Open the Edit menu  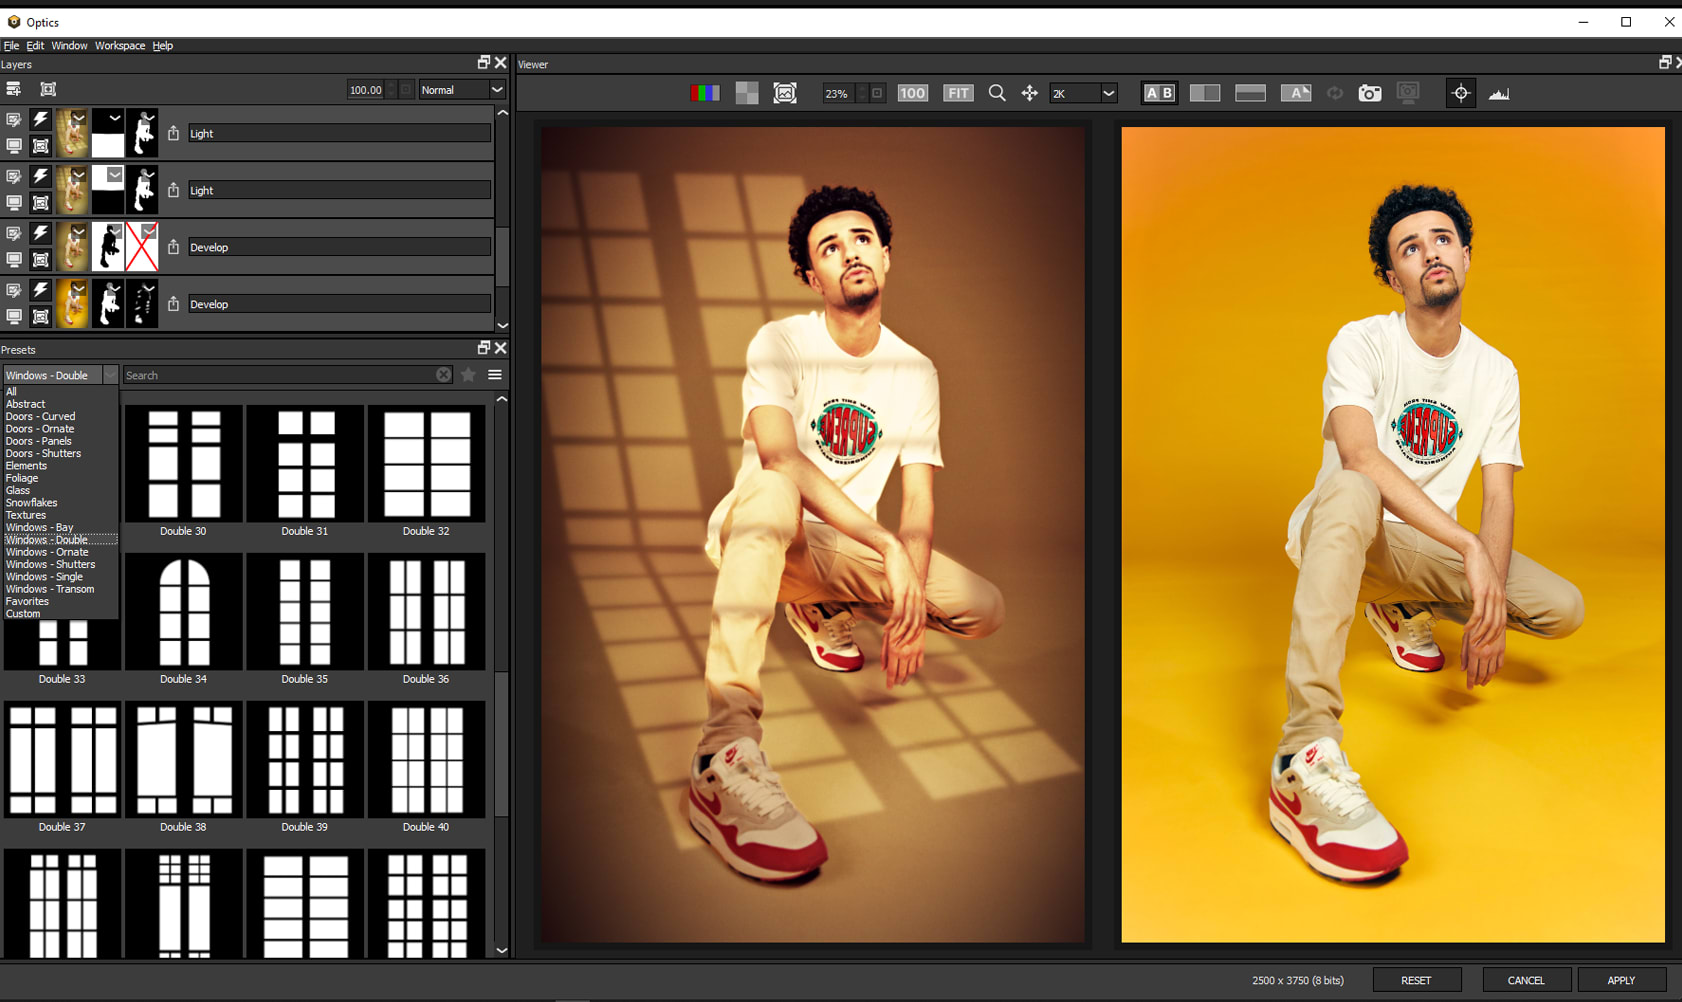coord(35,46)
